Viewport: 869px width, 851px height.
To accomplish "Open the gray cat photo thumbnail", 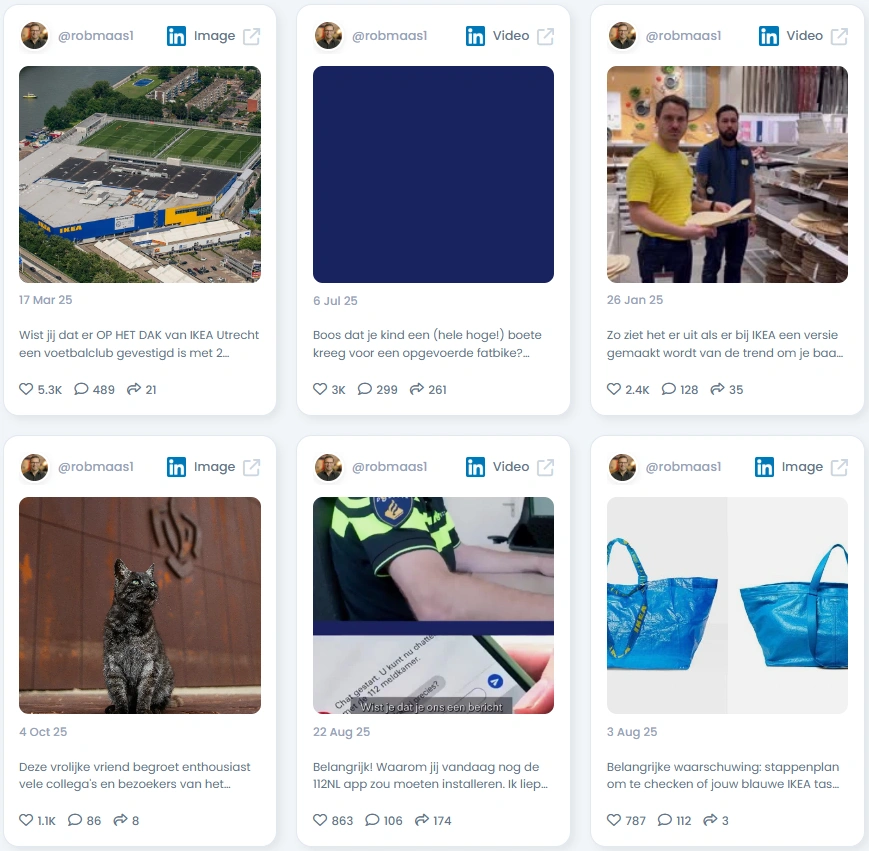I will pyautogui.click(x=140, y=606).
